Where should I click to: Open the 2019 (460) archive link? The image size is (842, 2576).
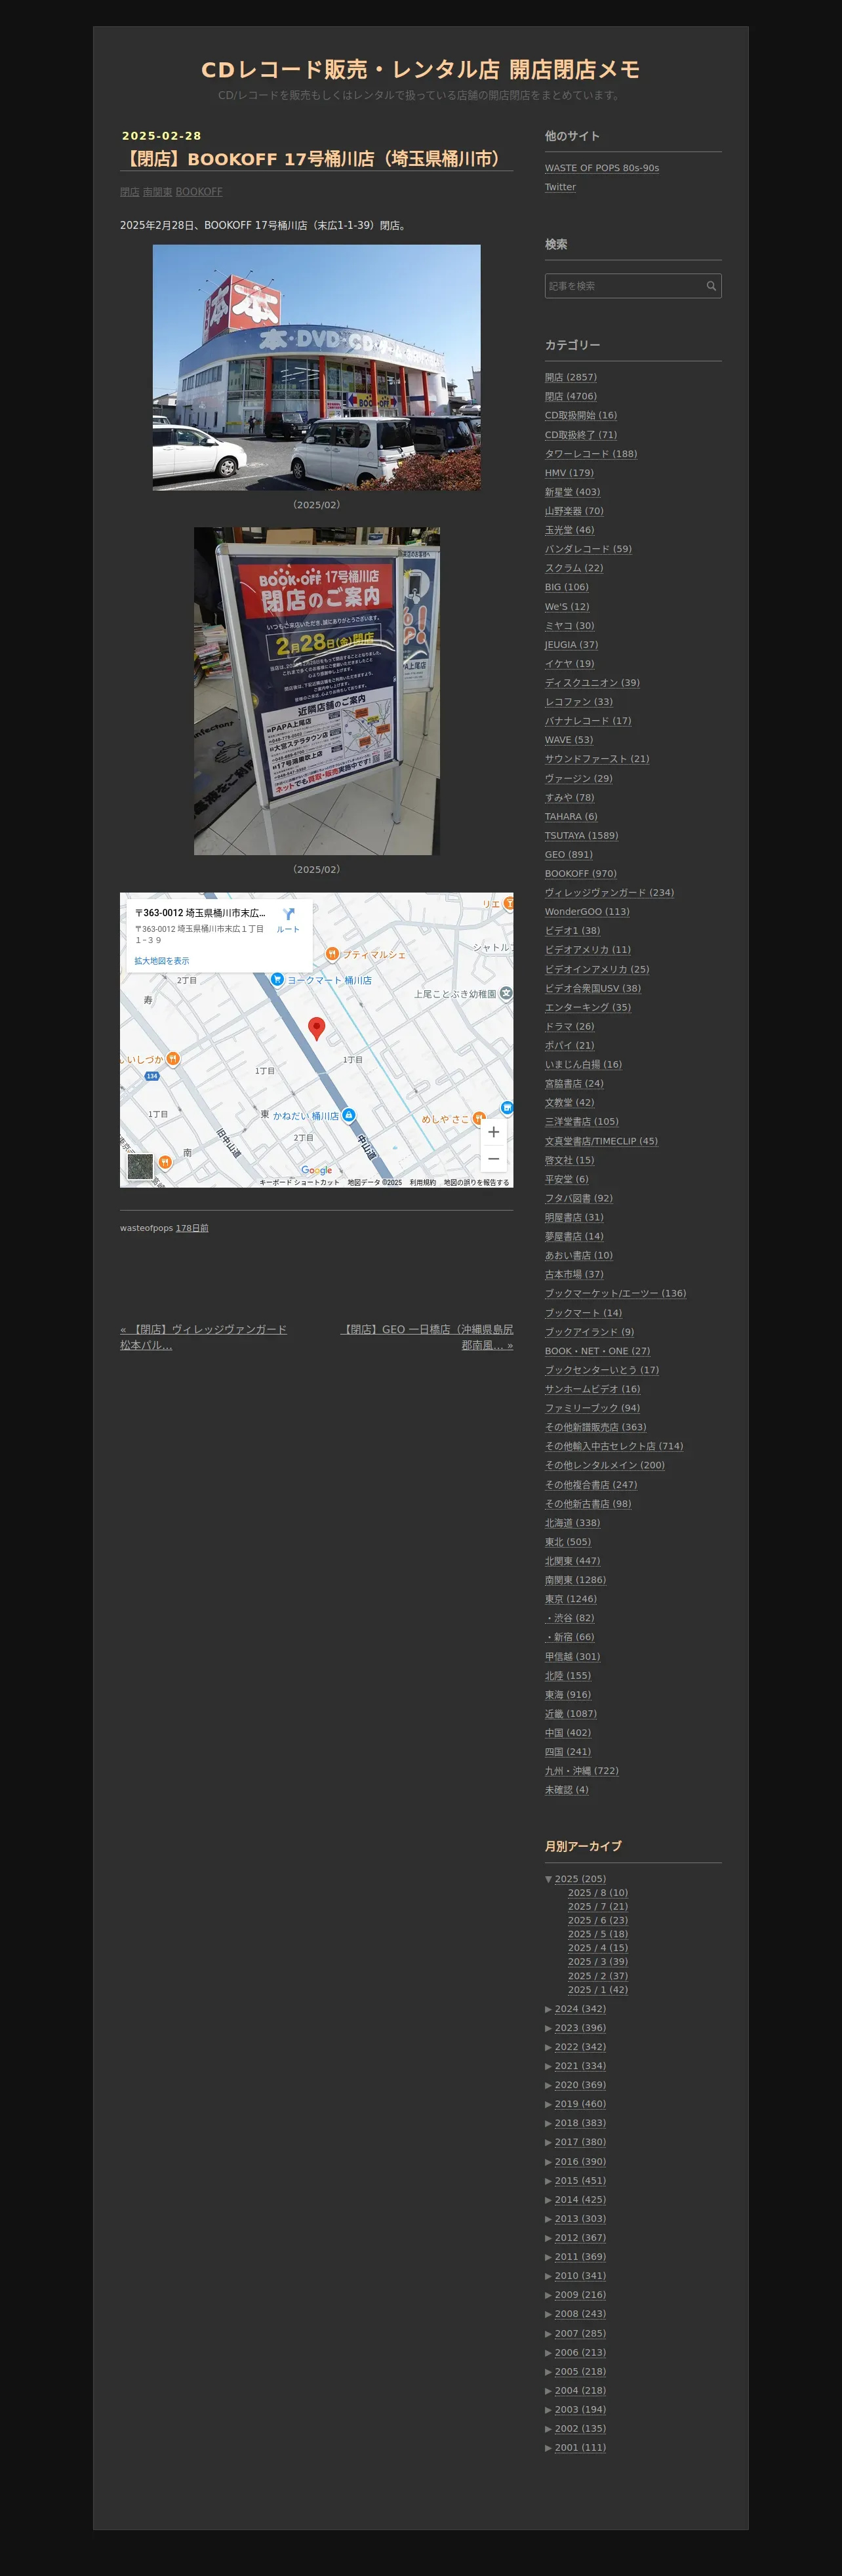[580, 2104]
